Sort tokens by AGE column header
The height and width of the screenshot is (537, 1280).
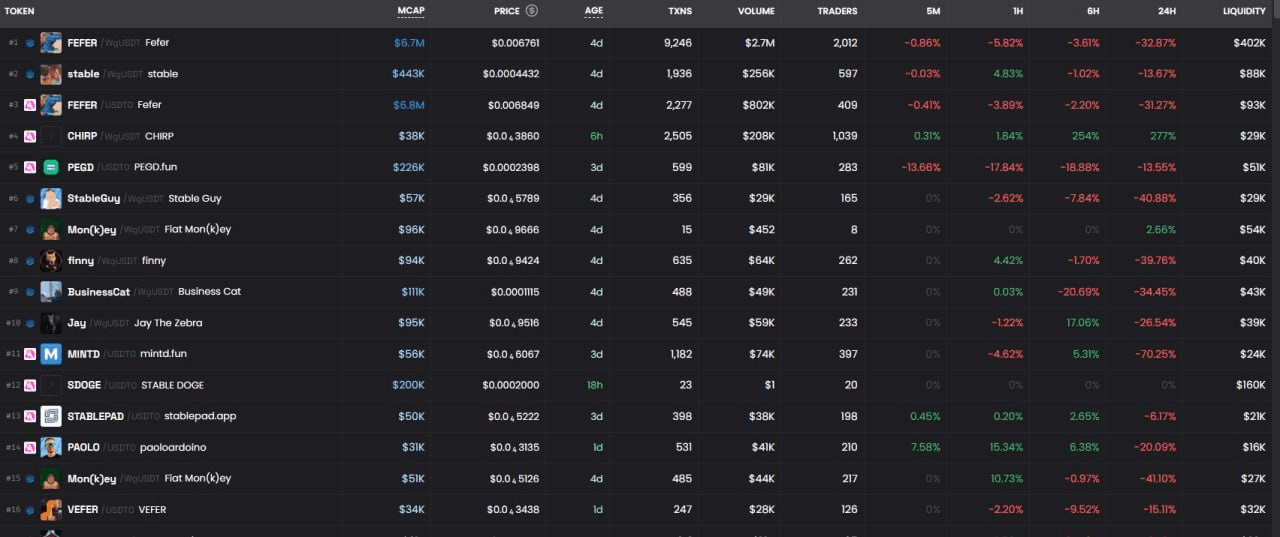tap(594, 11)
